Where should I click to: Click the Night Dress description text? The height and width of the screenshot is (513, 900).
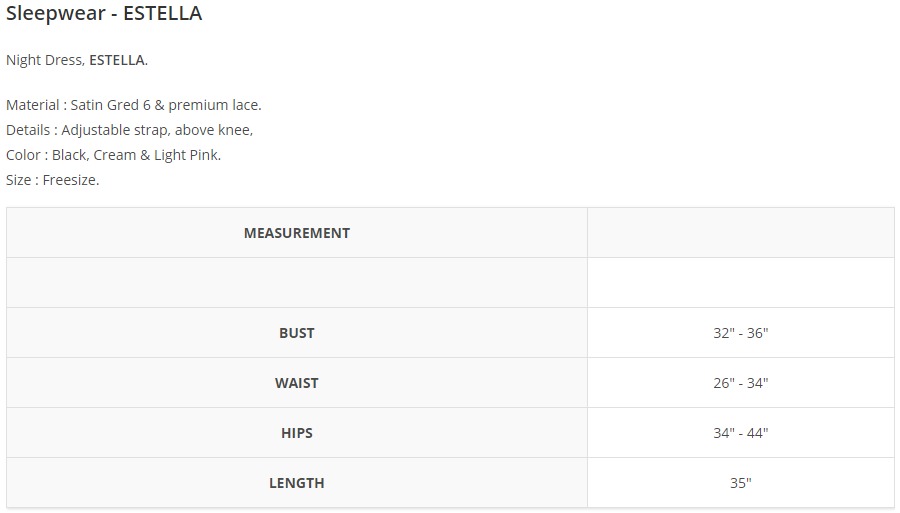click(x=77, y=60)
